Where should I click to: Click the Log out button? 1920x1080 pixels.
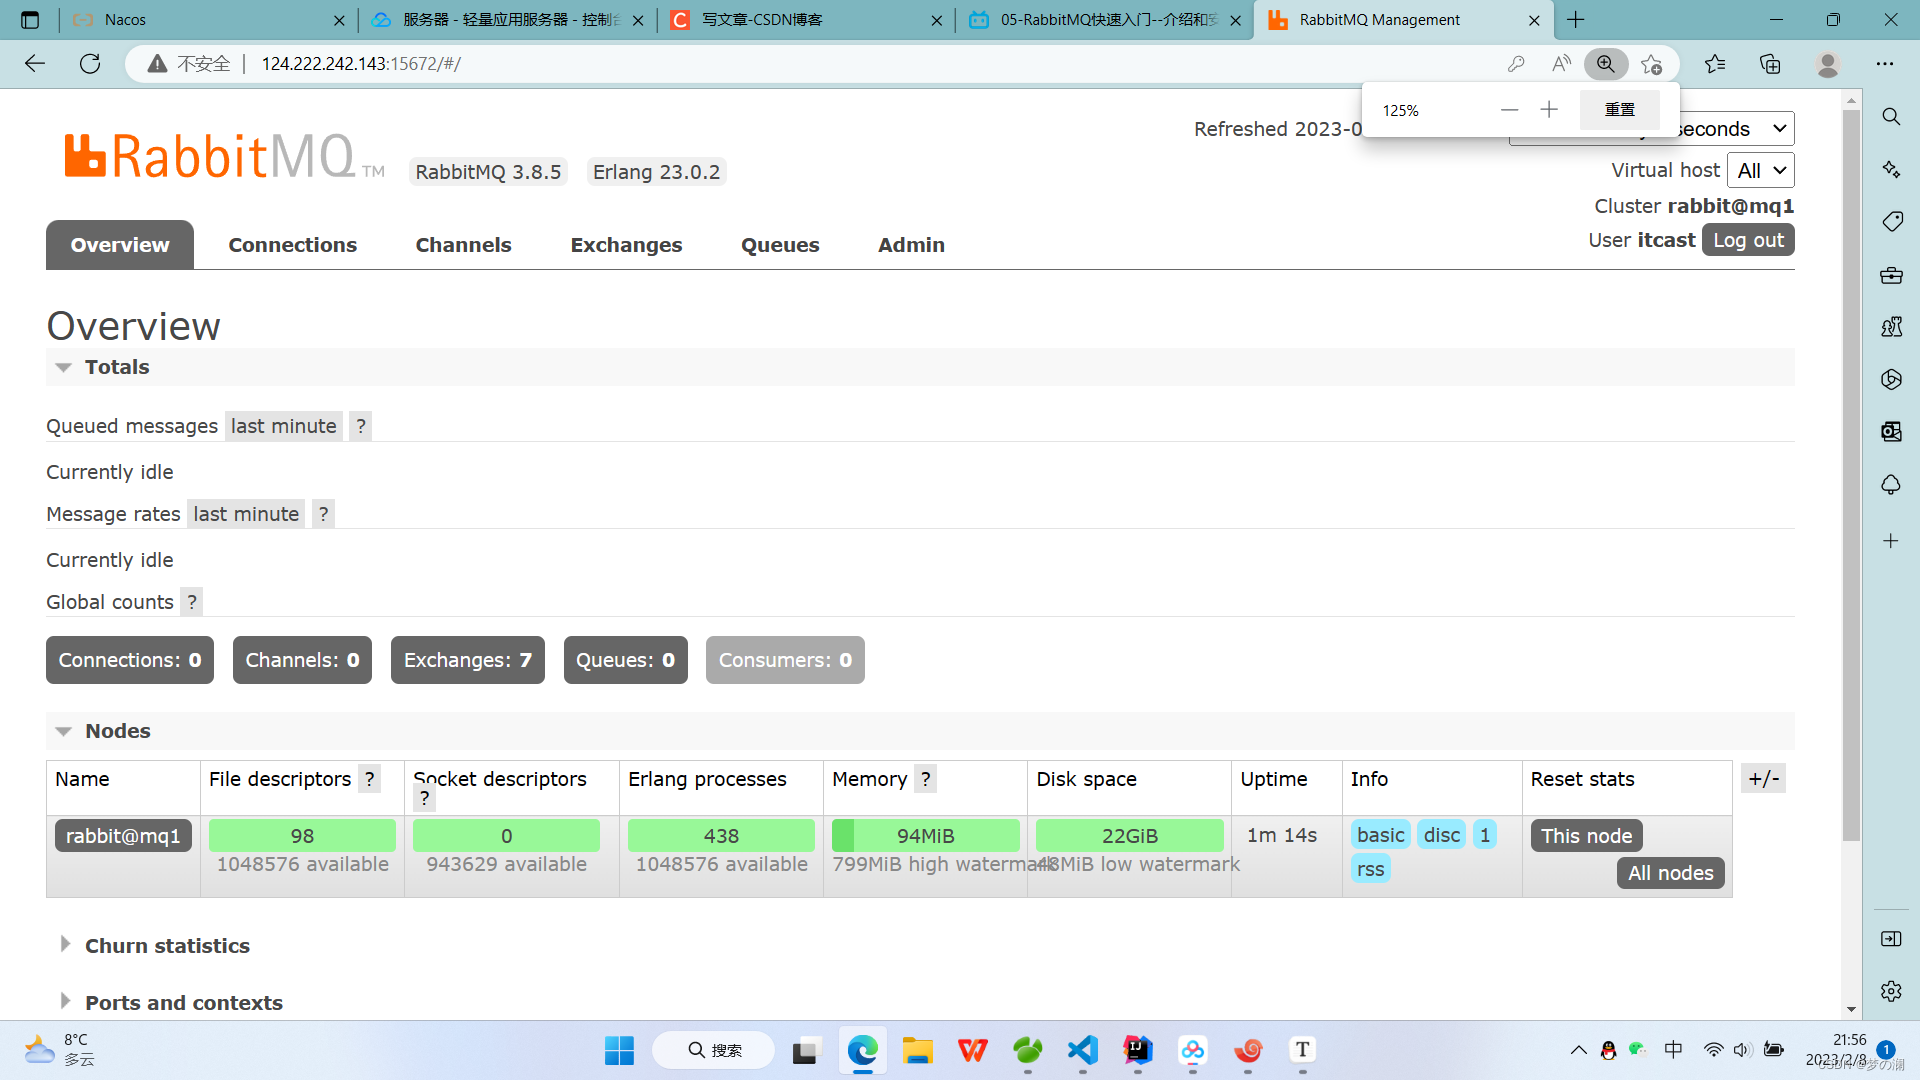(x=1748, y=240)
